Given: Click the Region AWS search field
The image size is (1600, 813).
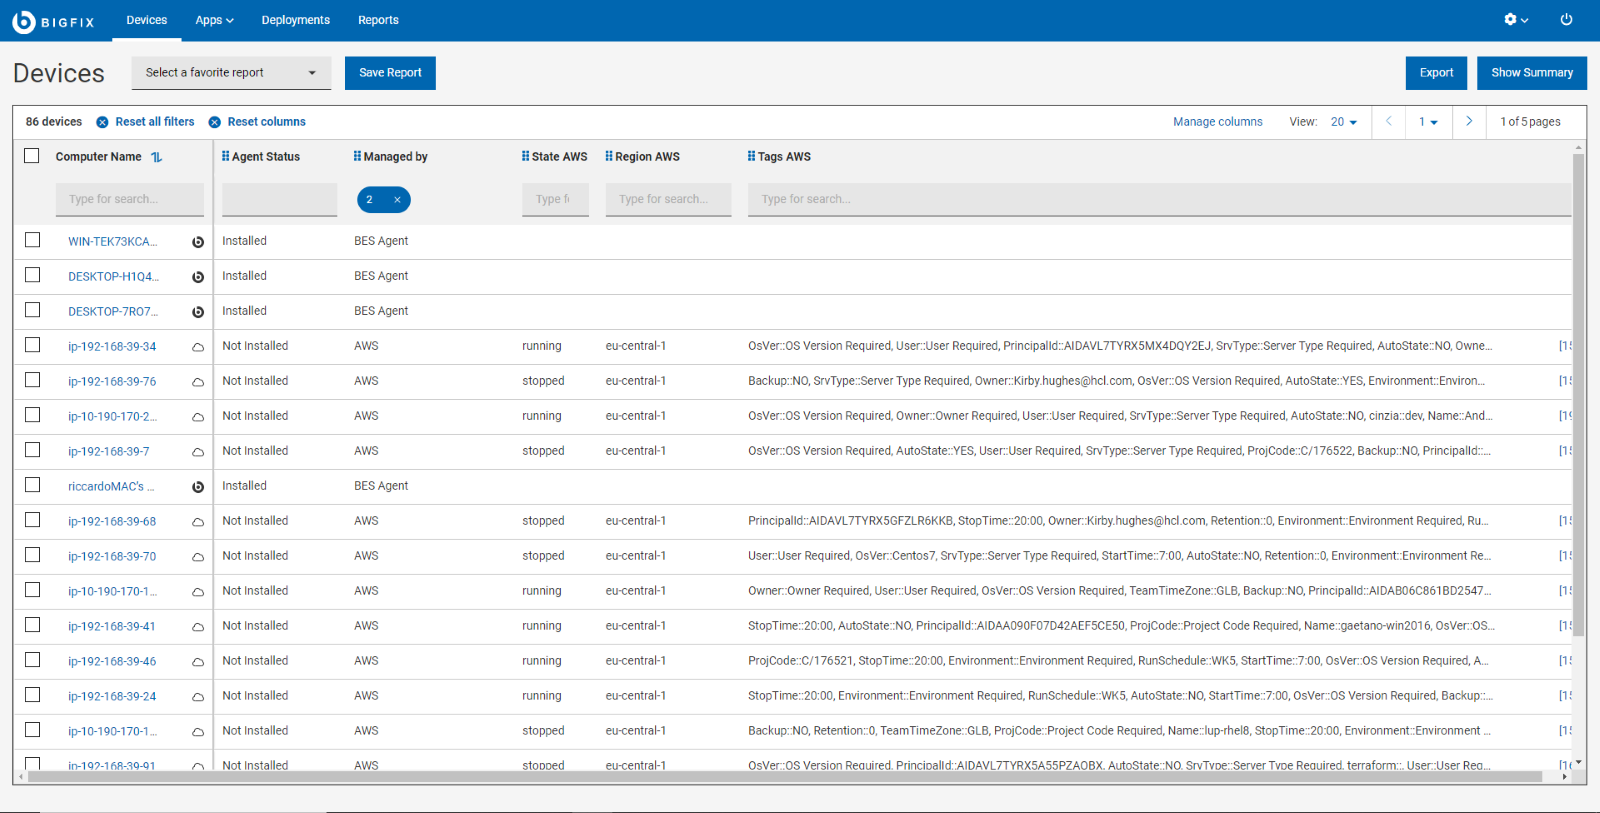Looking at the screenshot, I should pyautogui.click(x=668, y=200).
